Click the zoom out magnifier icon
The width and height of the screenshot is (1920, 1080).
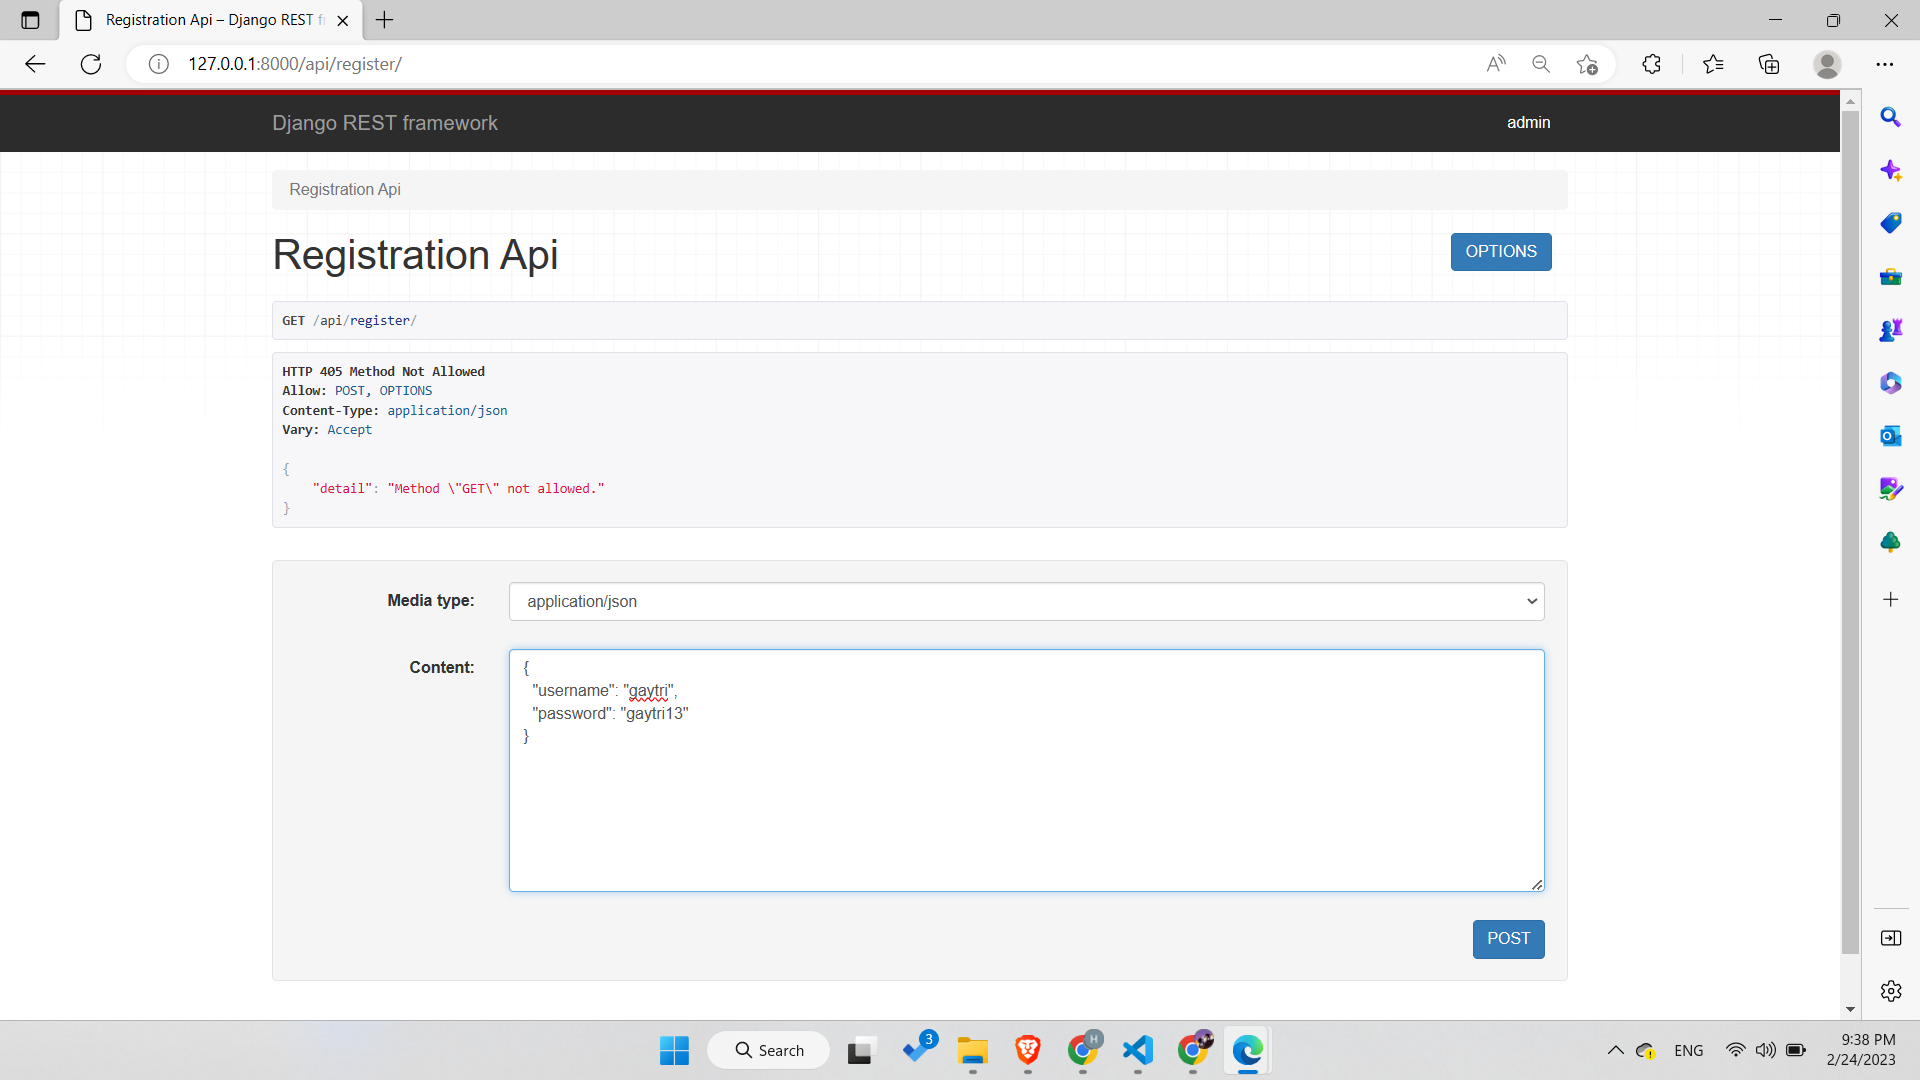click(x=1541, y=64)
